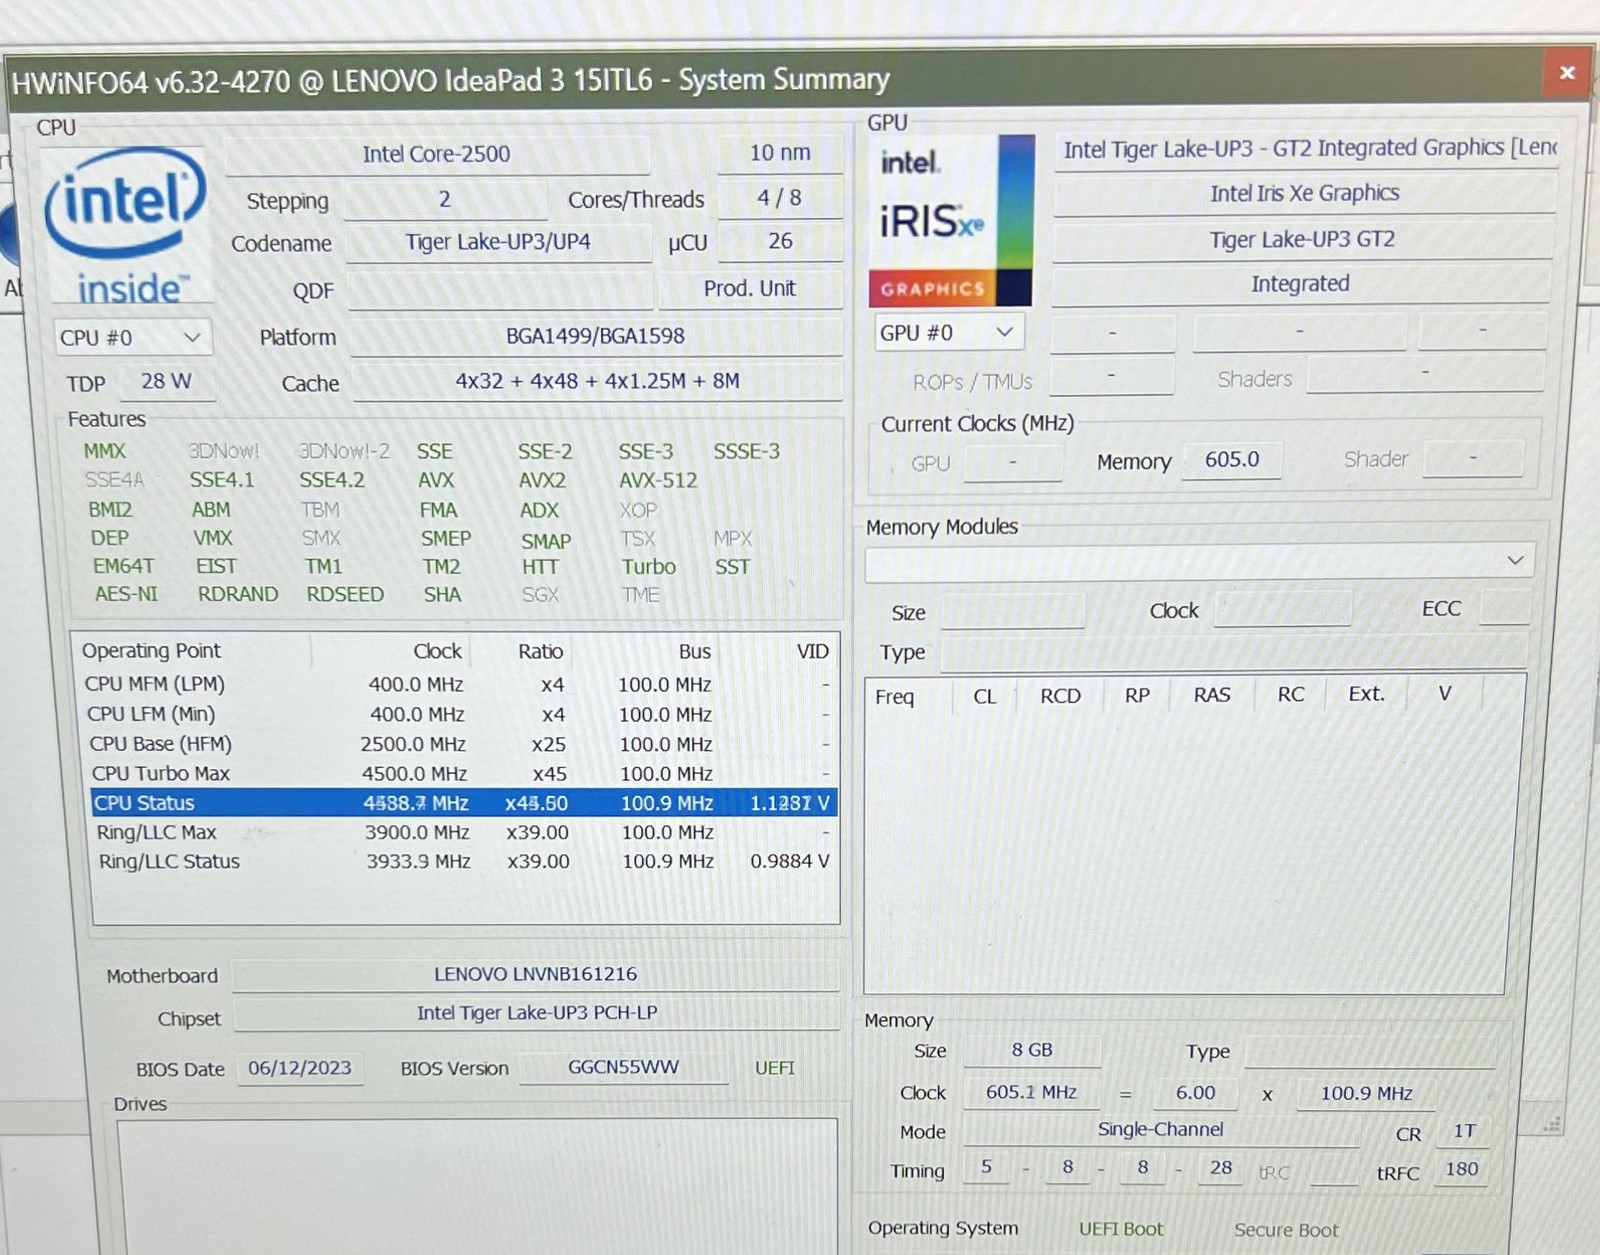Click the TDP value 28 W
Image resolution: width=1600 pixels, height=1255 pixels.
click(x=167, y=381)
